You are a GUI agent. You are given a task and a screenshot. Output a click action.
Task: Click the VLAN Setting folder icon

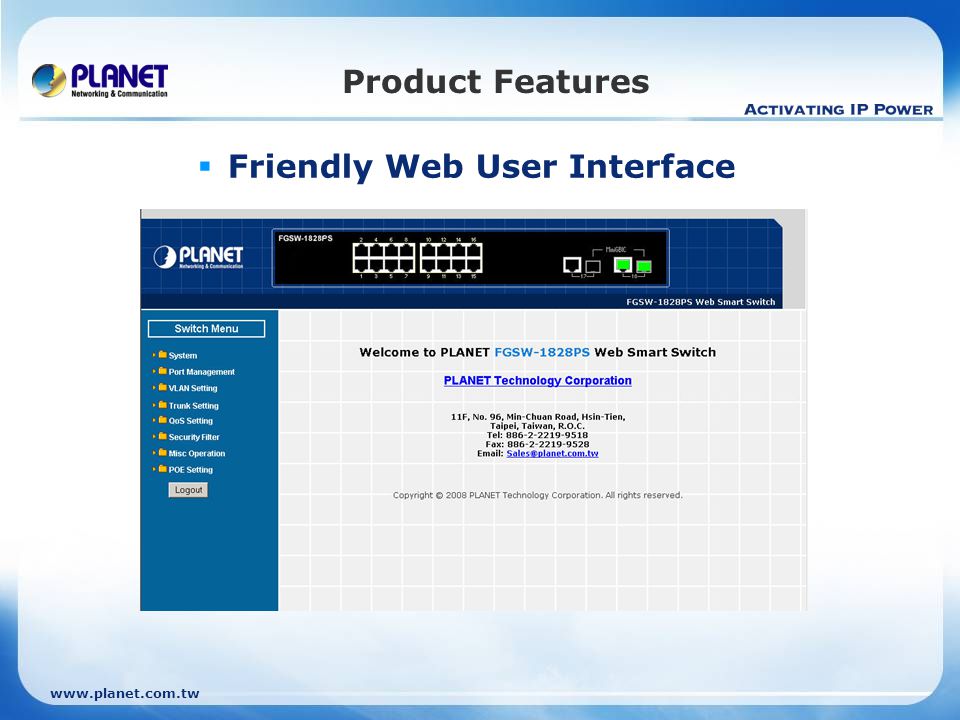click(163, 388)
